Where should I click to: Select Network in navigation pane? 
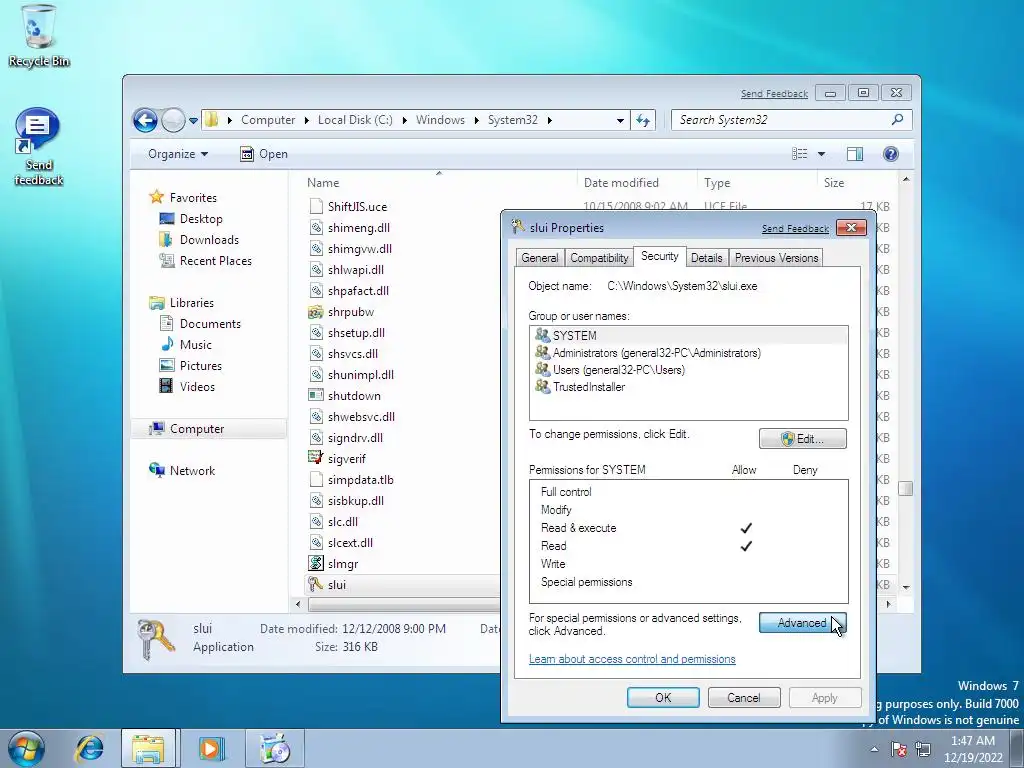point(182,470)
